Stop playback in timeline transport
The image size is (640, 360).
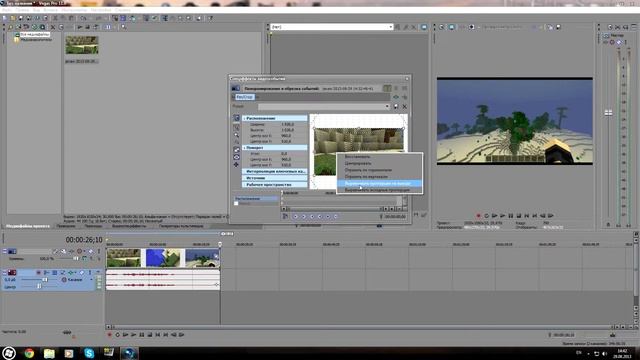point(150,335)
